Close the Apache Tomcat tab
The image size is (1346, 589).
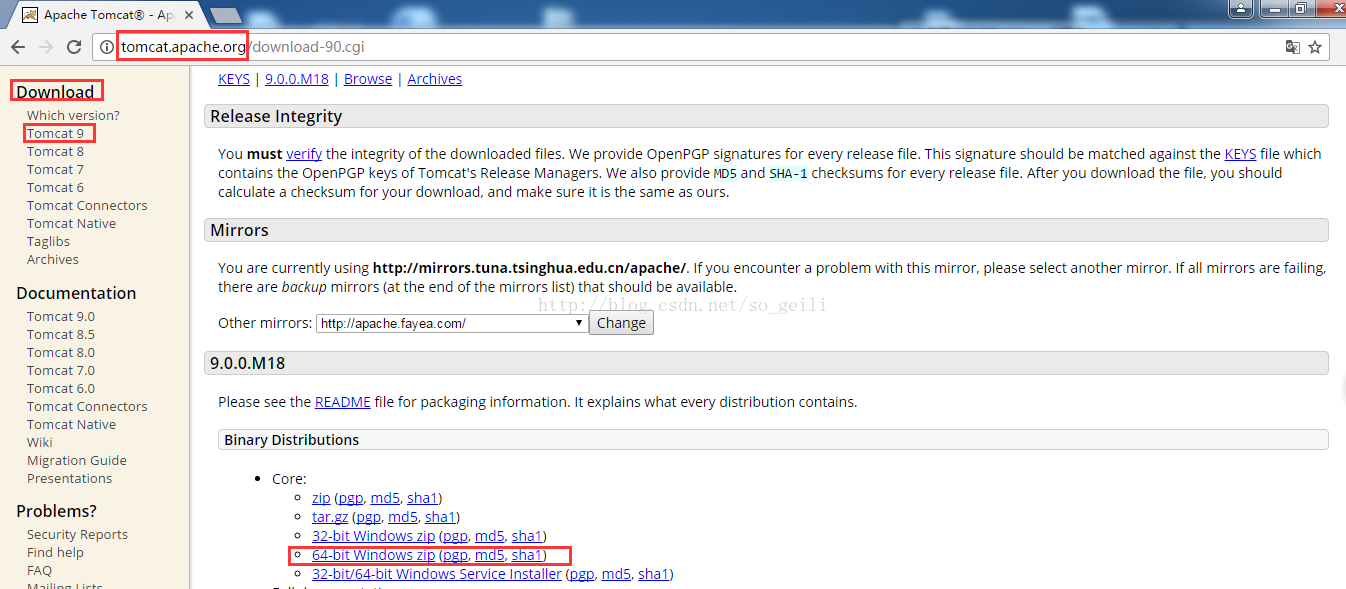[x=189, y=15]
